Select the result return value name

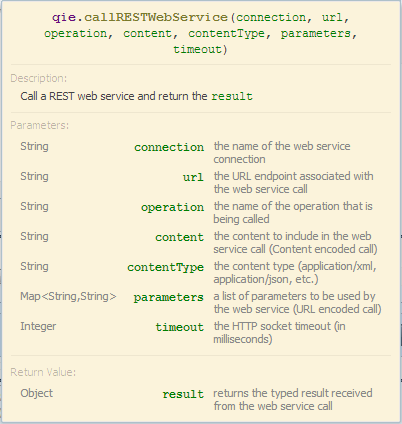[183, 394]
